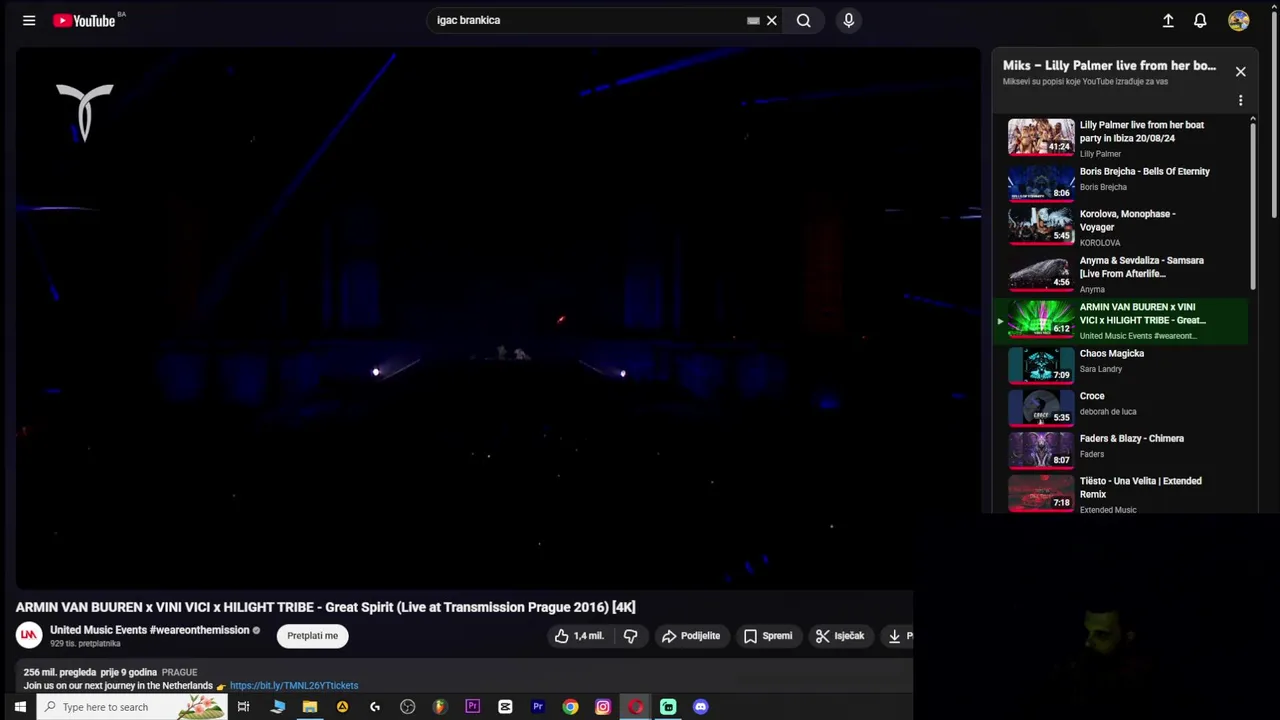Switch to the Opera browser taskbar icon

pyautogui.click(x=636, y=707)
